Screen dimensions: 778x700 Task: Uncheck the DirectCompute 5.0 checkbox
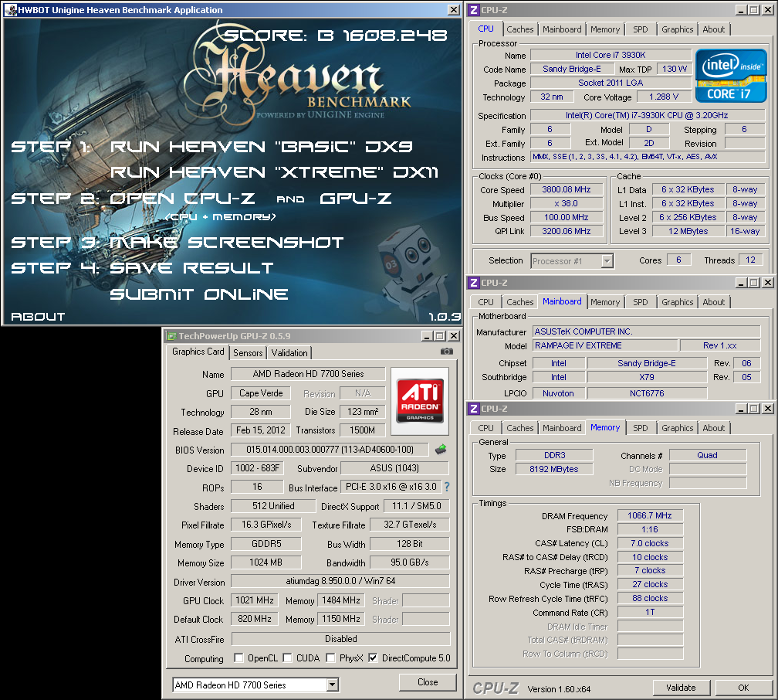click(x=373, y=658)
